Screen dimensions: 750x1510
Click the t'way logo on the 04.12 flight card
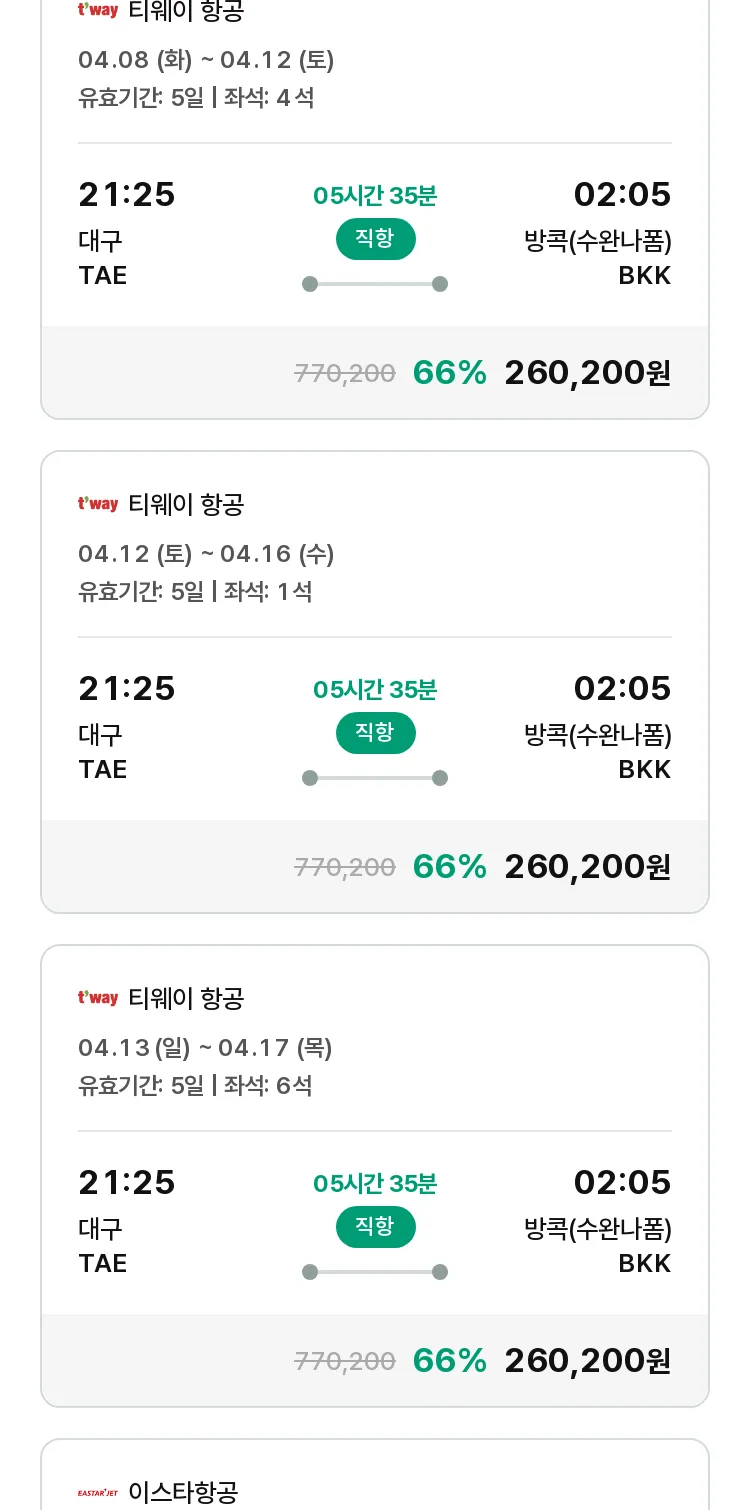point(98,504)
